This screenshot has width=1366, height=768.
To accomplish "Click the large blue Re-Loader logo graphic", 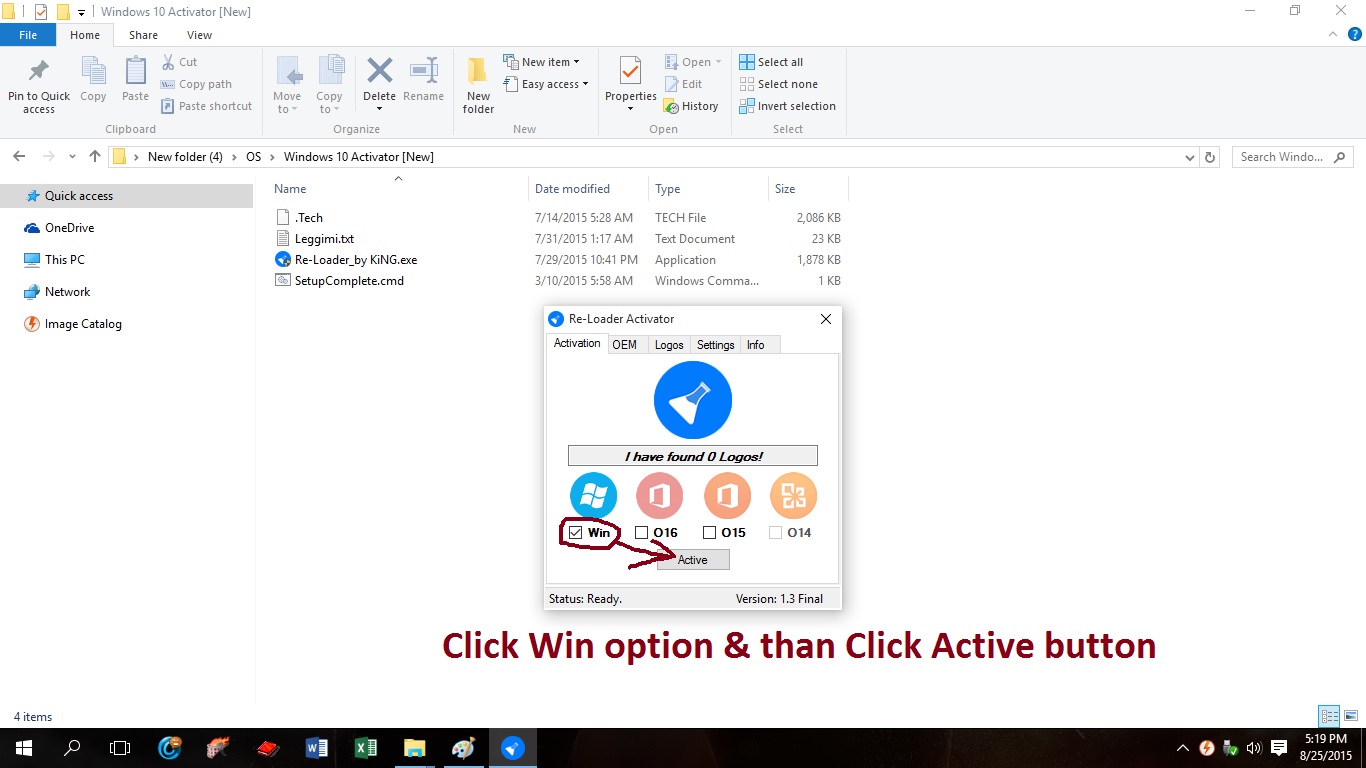I will click(692, 399).
